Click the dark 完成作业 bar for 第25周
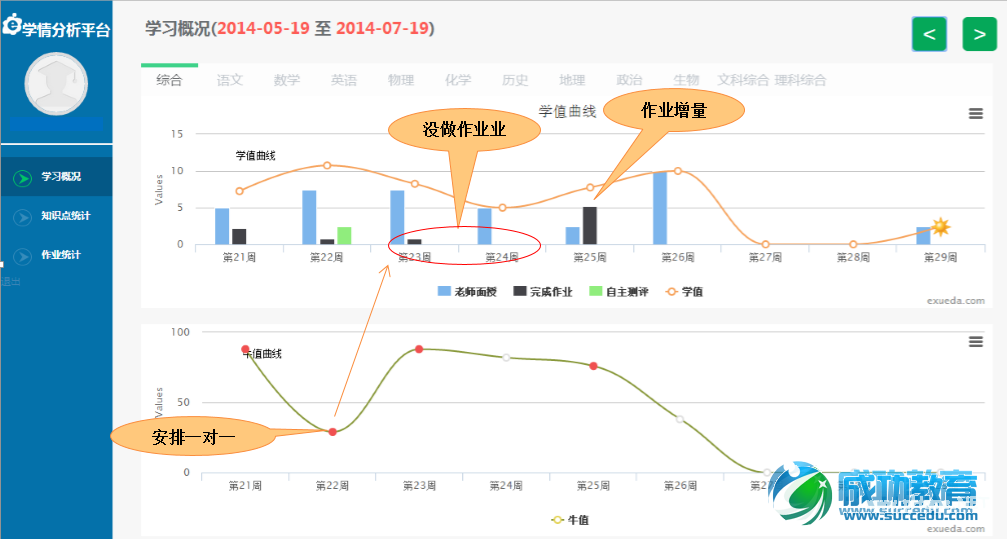 click(x=590, y=225)
